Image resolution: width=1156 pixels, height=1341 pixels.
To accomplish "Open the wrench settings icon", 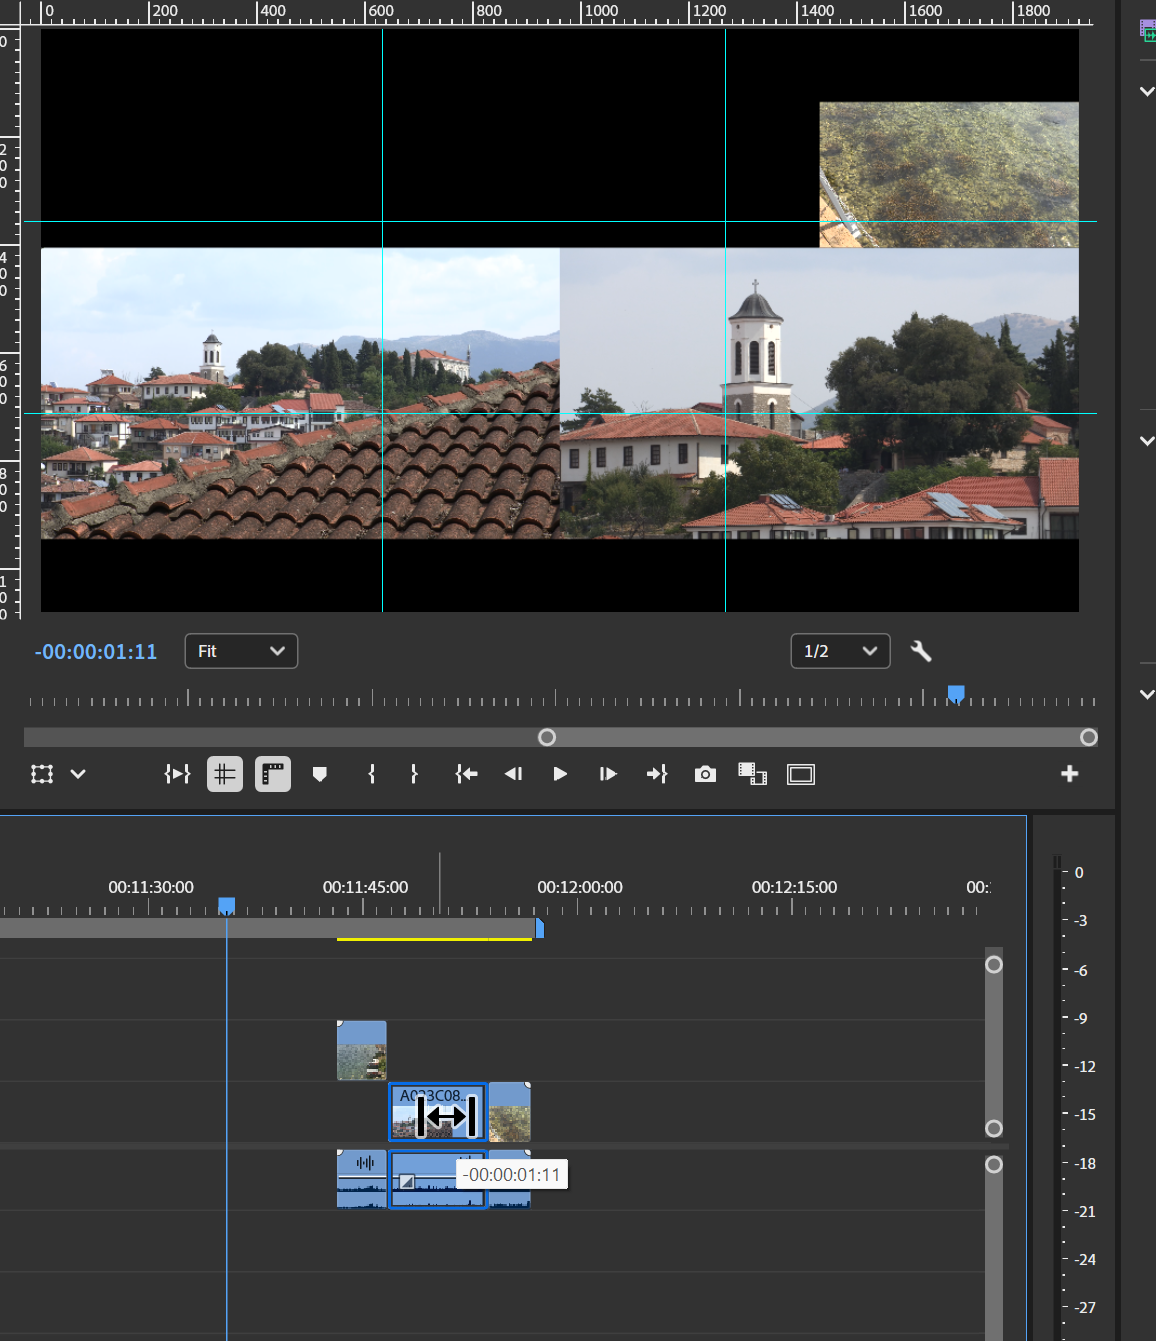I will click(921, 651).
